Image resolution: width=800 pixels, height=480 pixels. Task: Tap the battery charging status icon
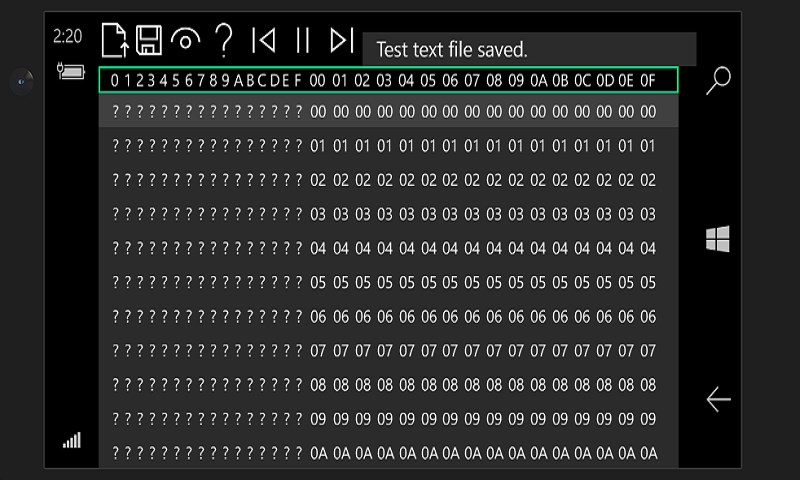point(71,71)
